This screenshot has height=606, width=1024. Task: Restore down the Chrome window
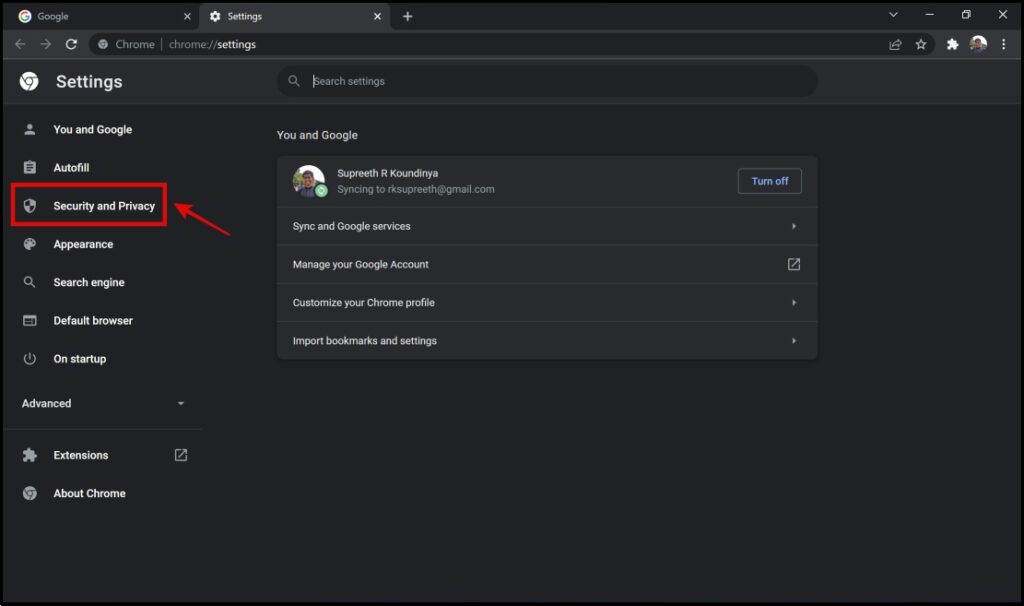coord(966,14)
